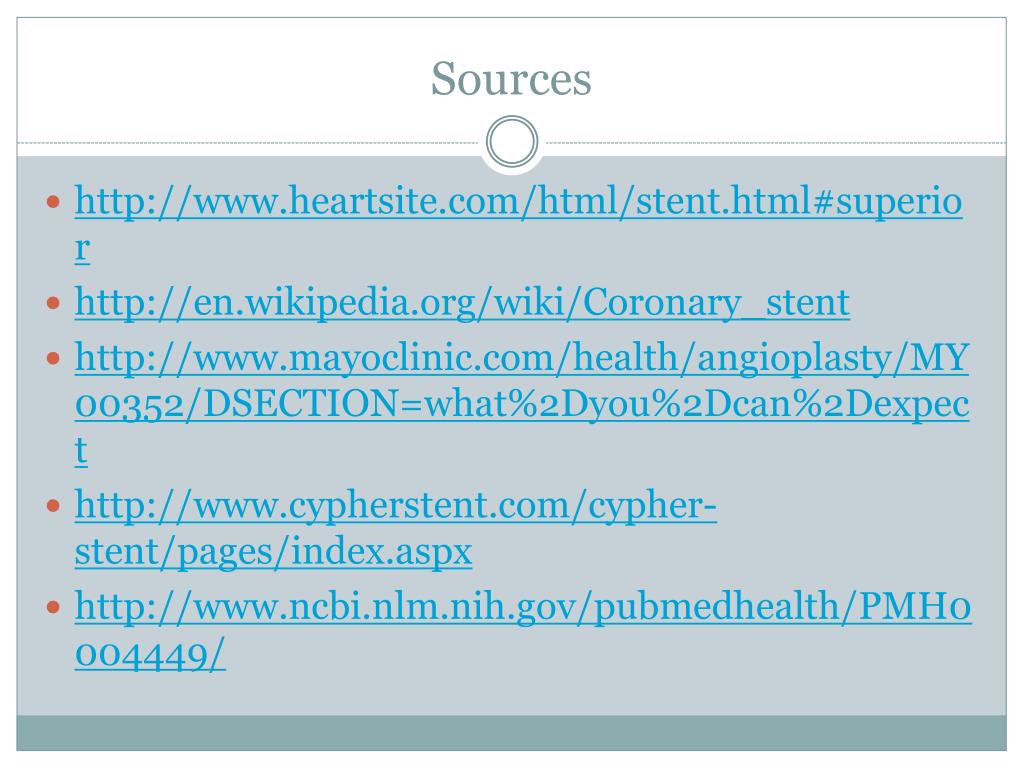Open the ncbi.nlm.nih.gov pubmedhealth link
Screen dimensions: 1024x768
coord(523,607)
